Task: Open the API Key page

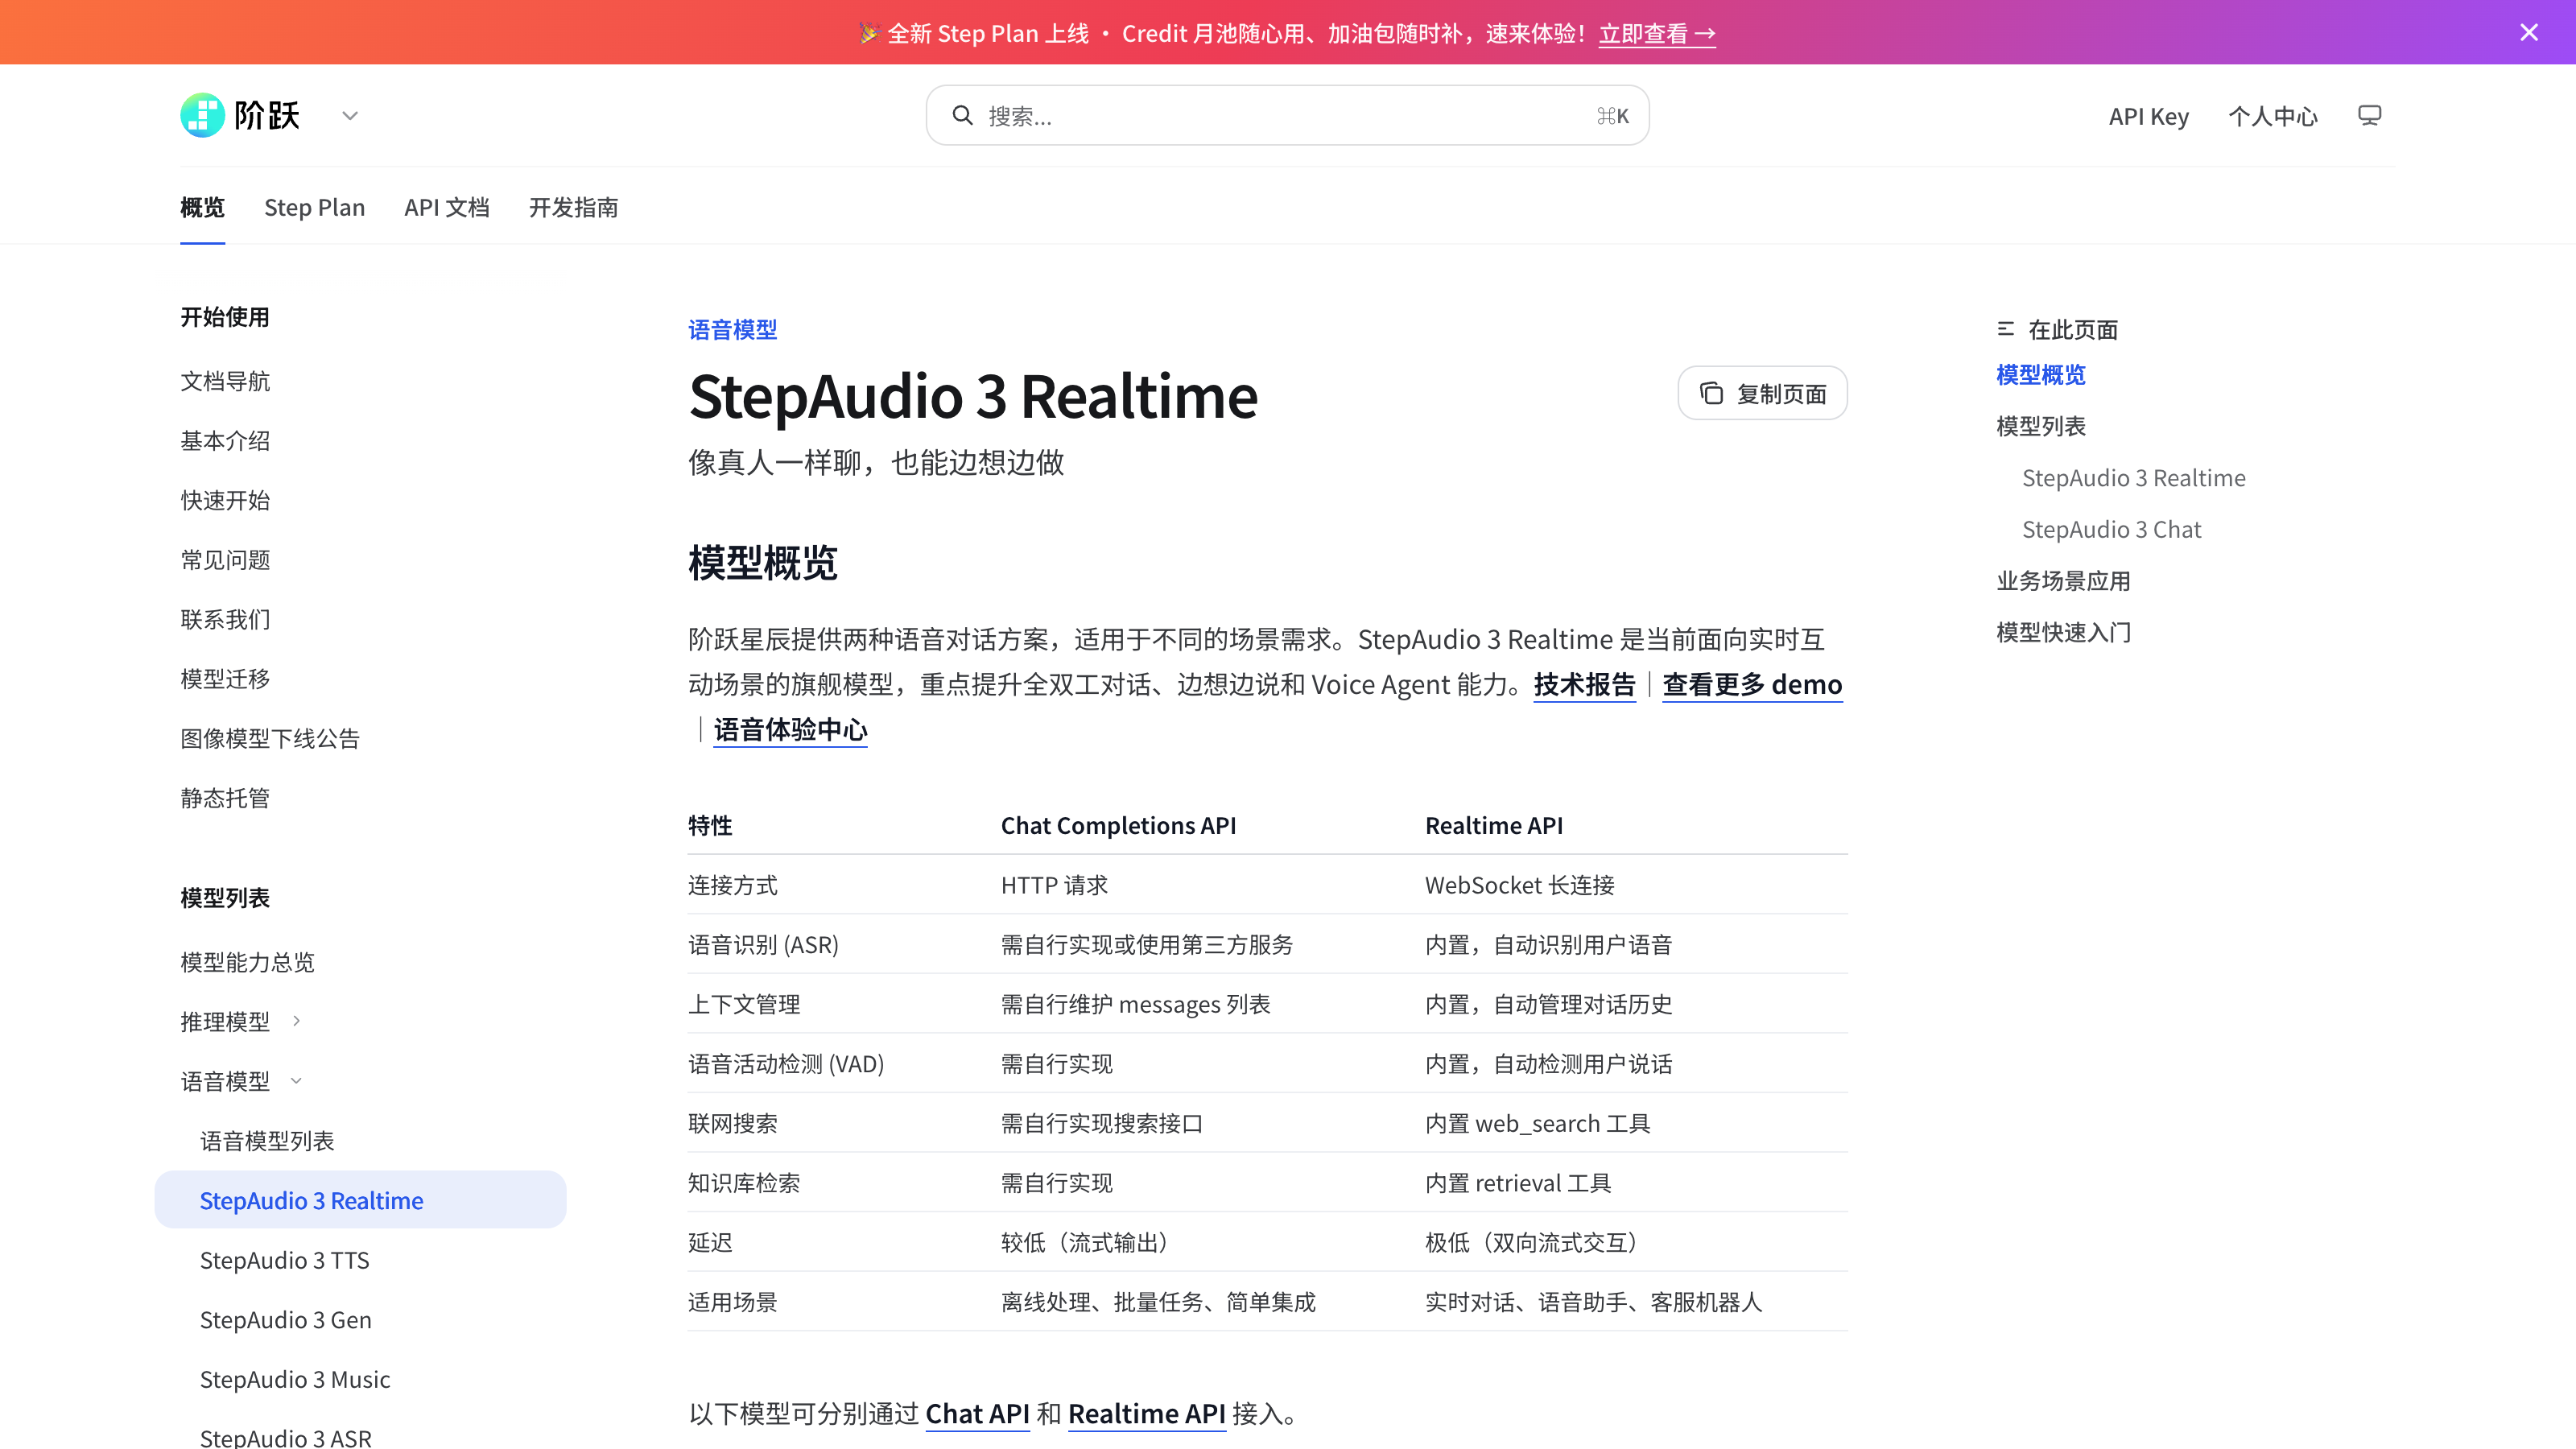Action: pos(2148,117)
